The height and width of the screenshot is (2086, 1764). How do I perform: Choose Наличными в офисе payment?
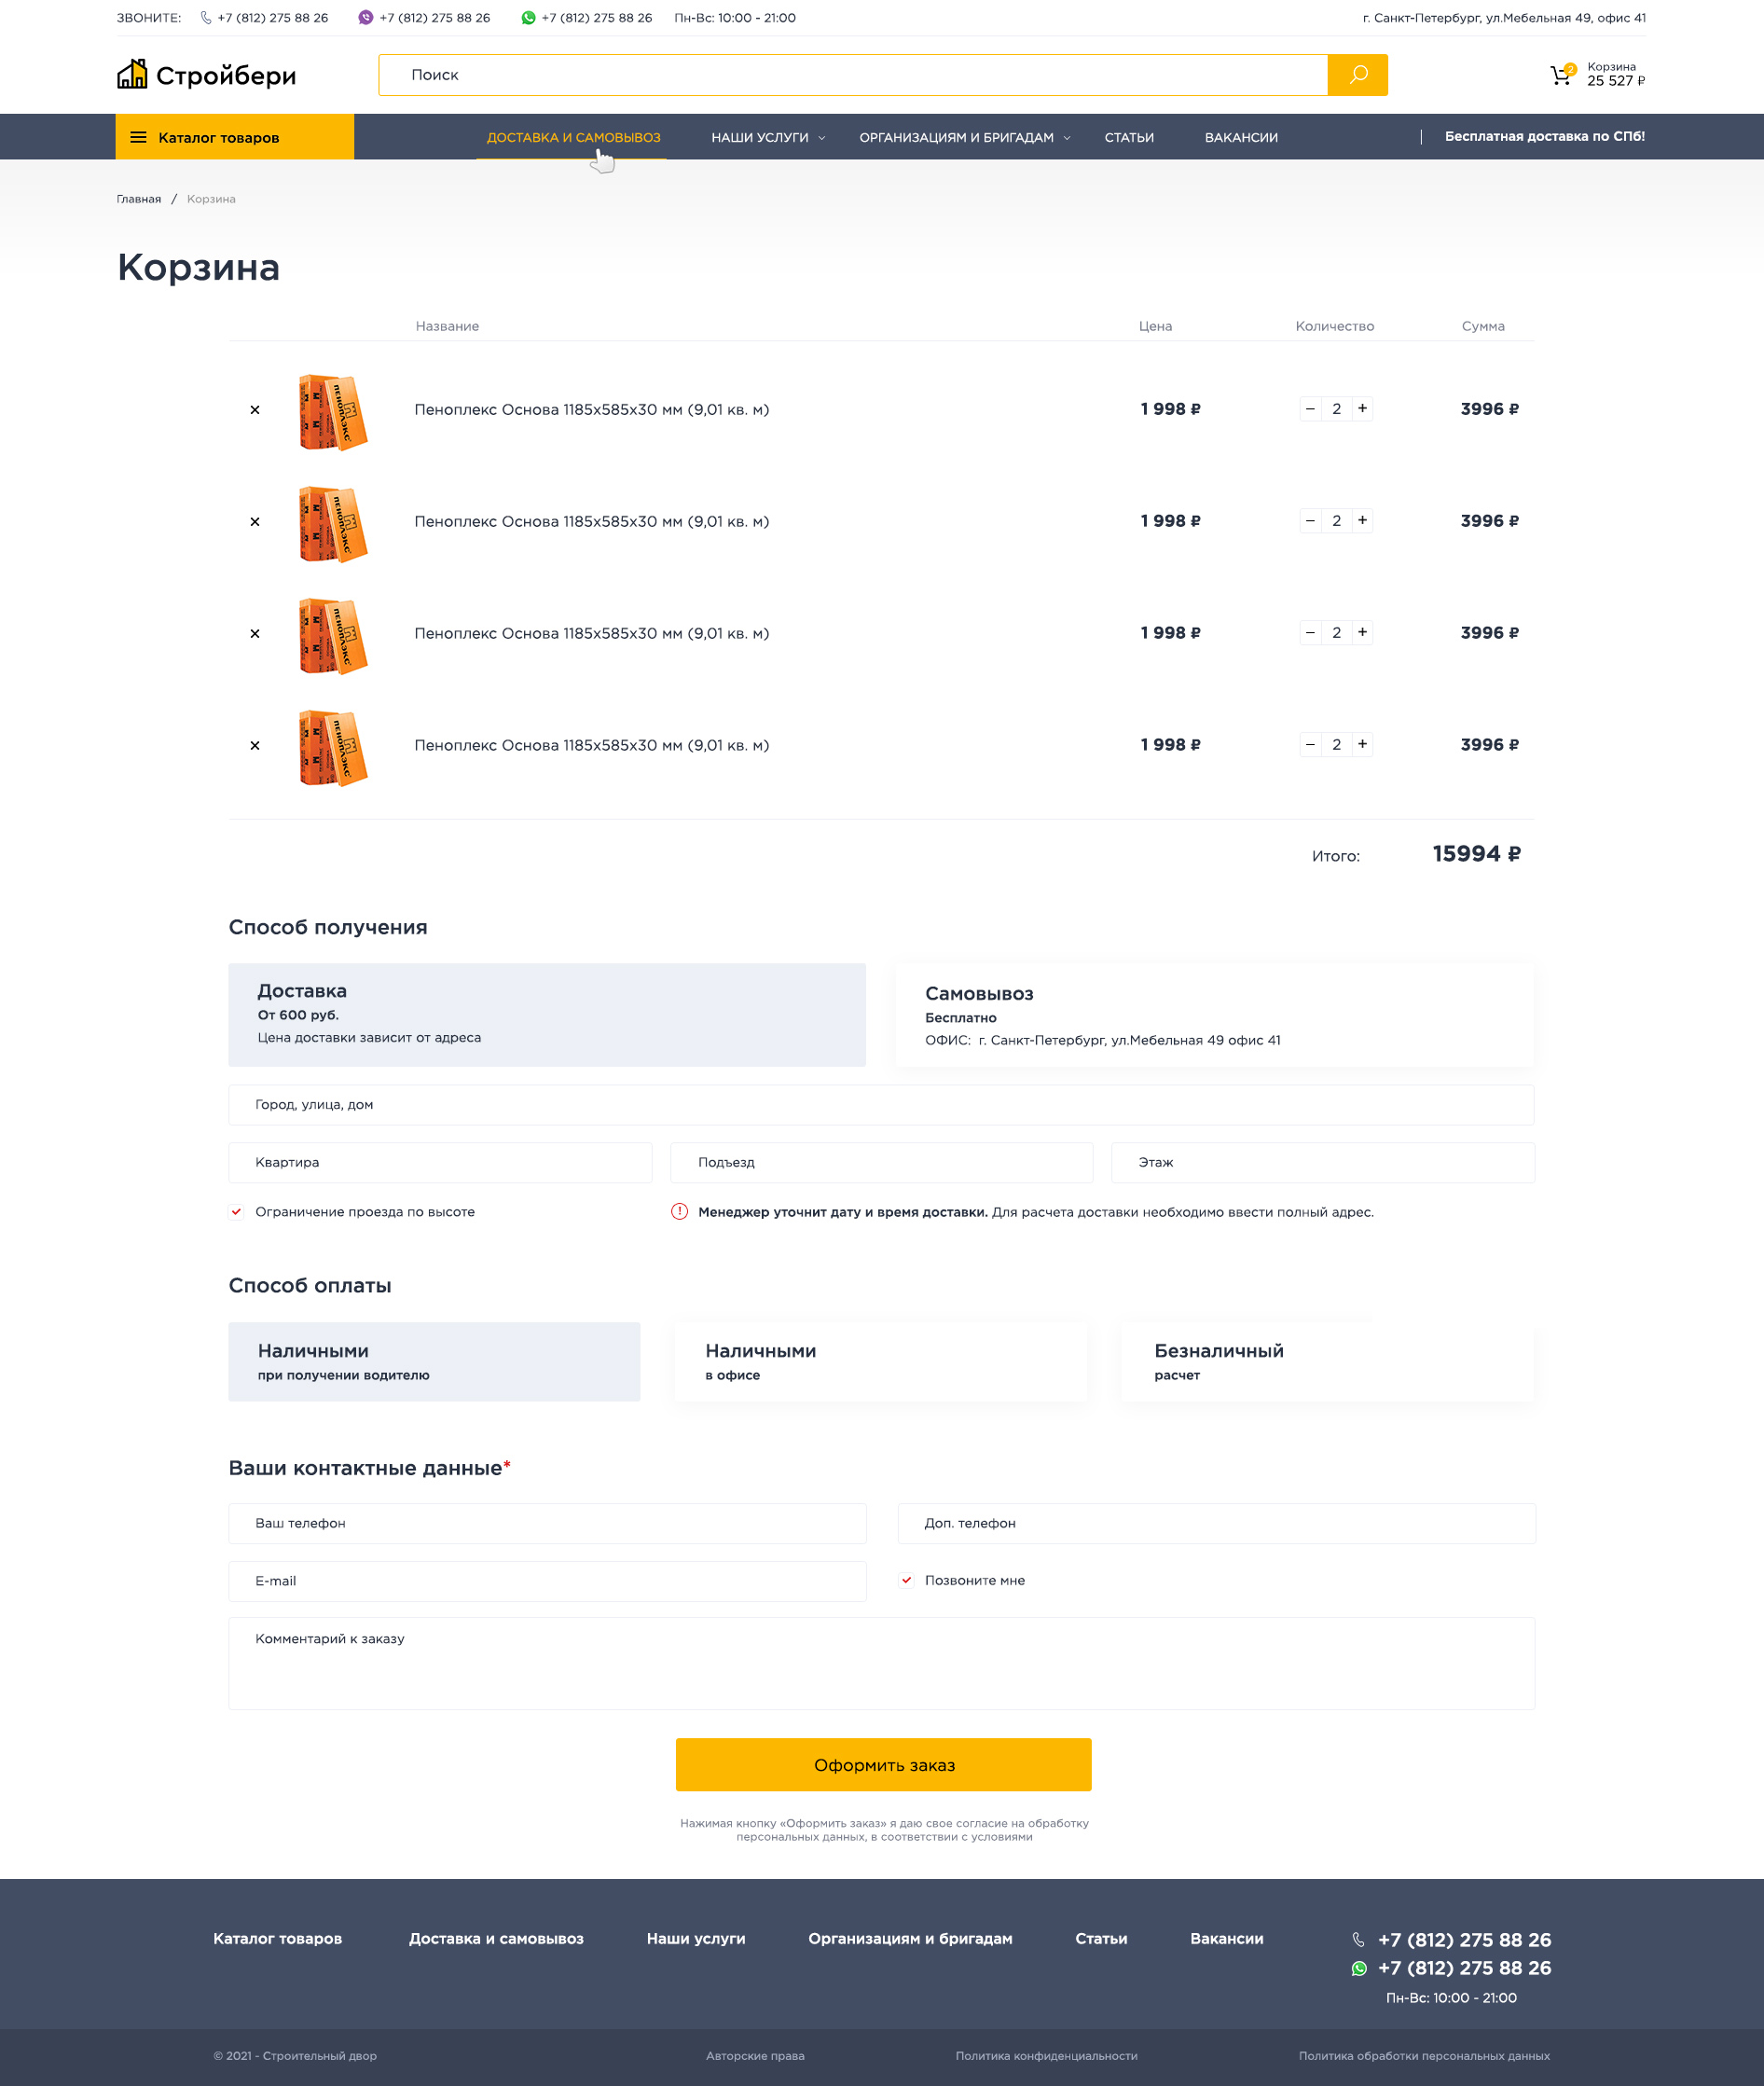[x=880, y=1362]
